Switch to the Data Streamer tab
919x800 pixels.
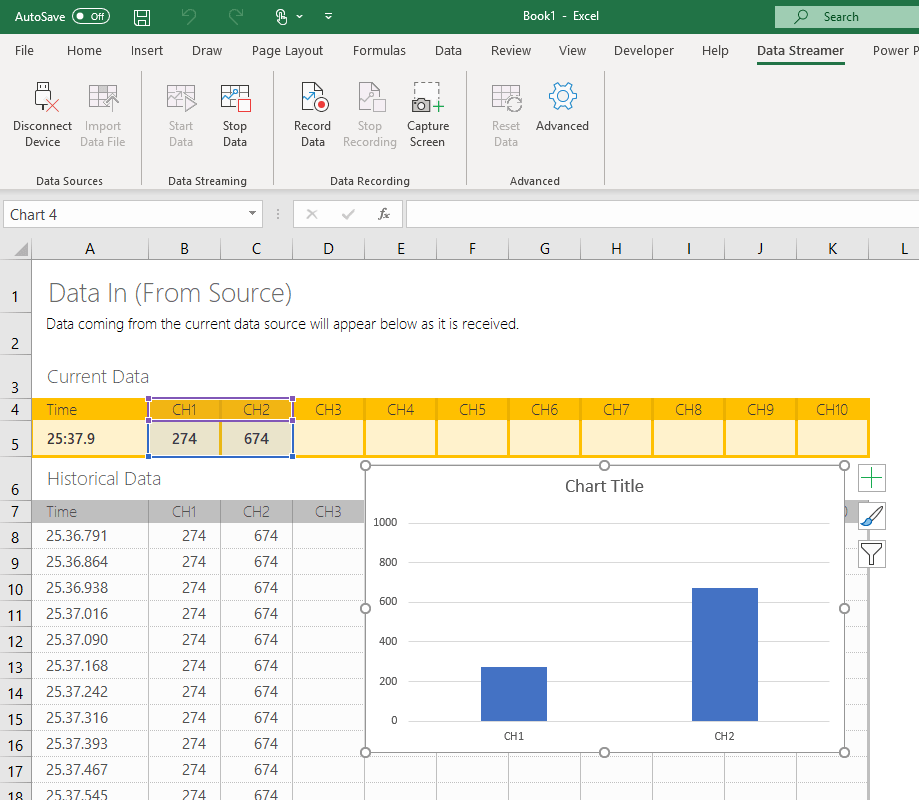pyautogui.click(x=800, y=50)
